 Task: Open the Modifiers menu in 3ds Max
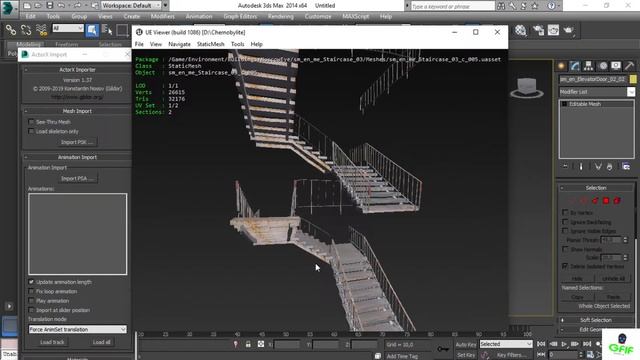click(x=162, y=16)
